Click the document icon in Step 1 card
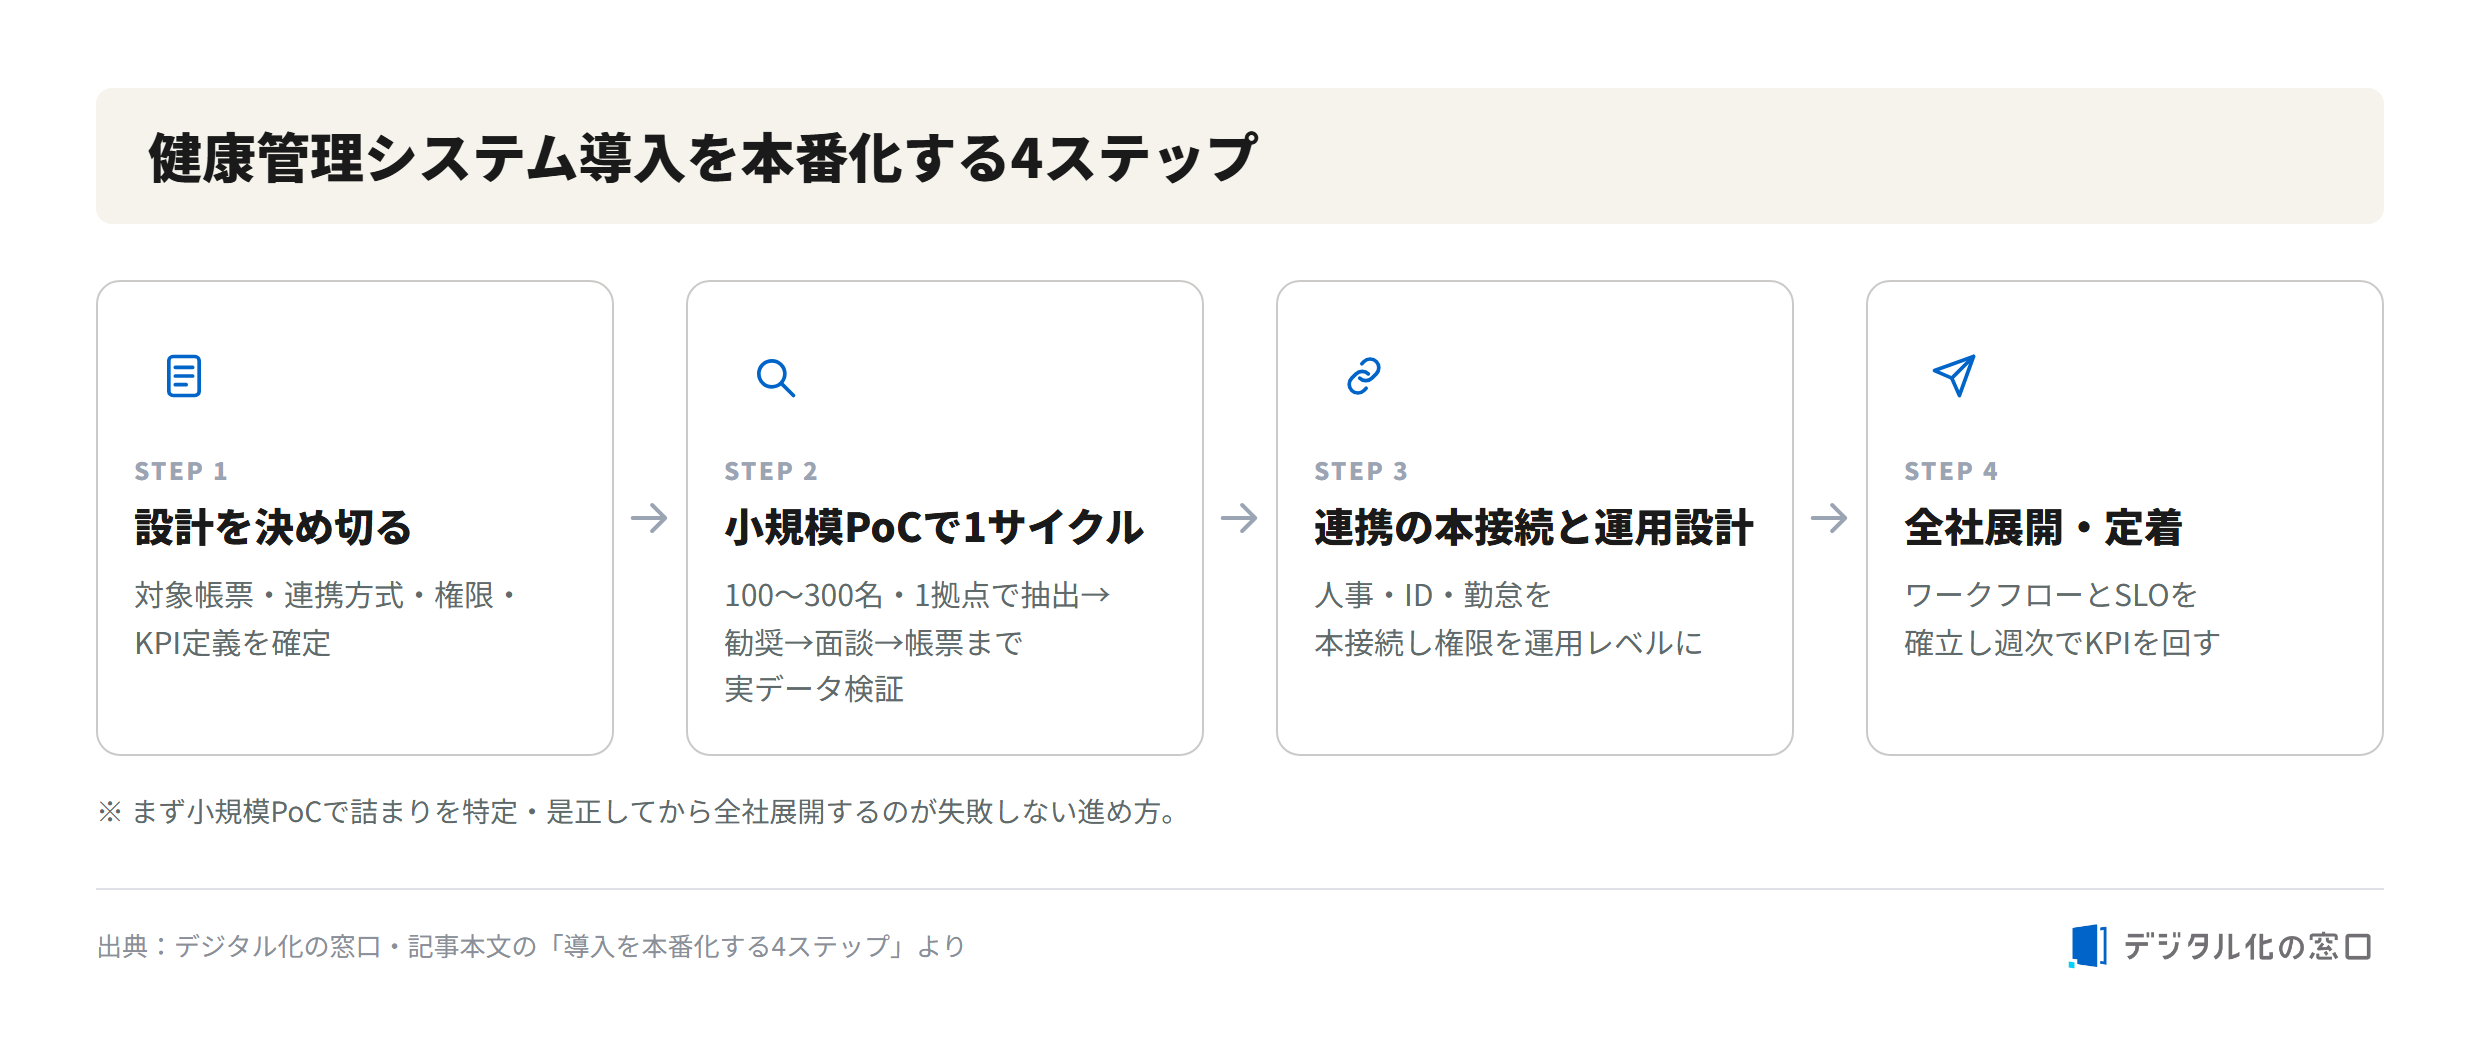Image resolution: width=2480 pixels, height=1062 pixels. [184, 376]
